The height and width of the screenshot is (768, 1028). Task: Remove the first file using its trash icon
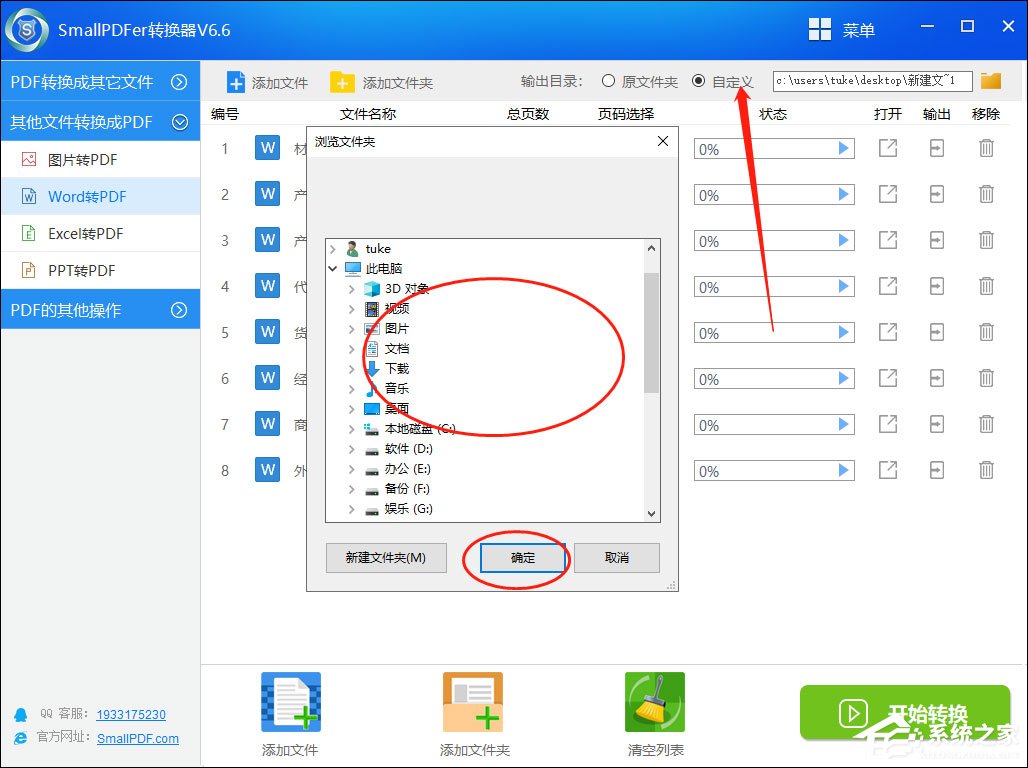click(x=986, y=147)
